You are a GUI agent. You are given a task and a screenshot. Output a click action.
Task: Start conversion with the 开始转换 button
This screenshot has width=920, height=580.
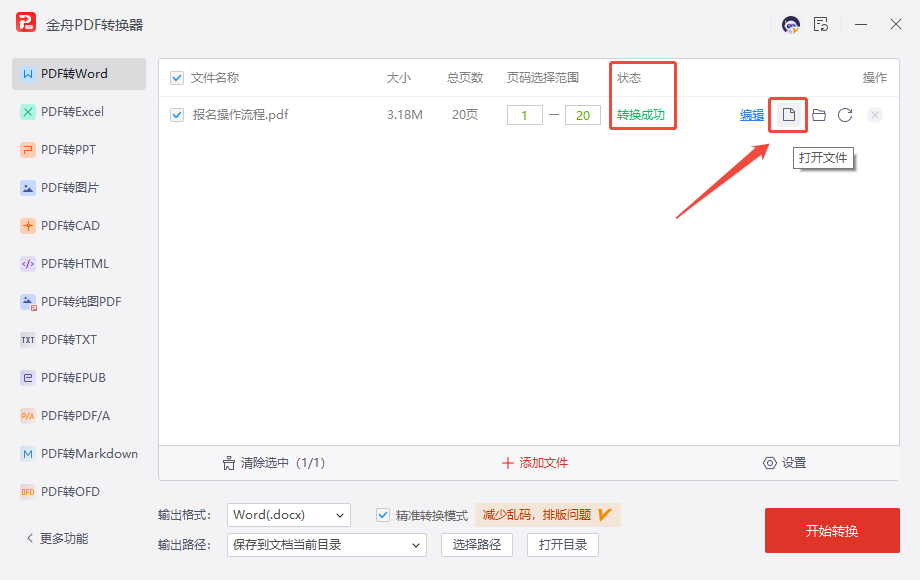[832, 531]
